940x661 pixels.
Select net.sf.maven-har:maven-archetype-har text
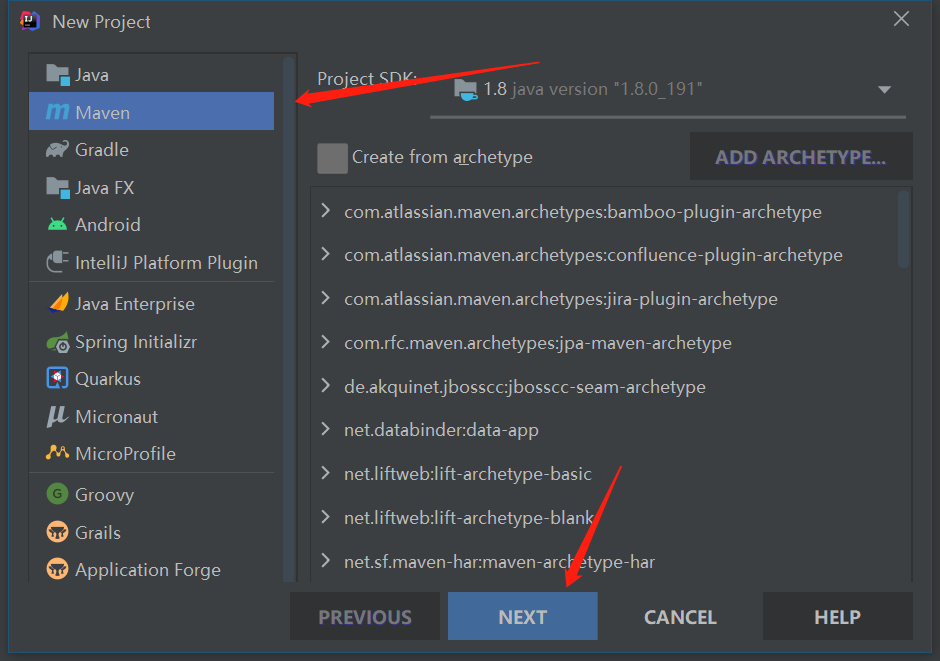[x=499, y=562]
